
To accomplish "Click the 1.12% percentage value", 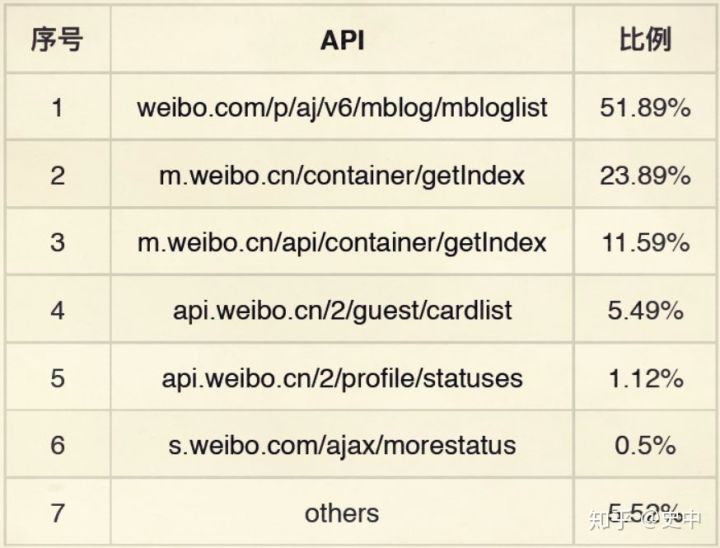I will (x=645, y=378).
